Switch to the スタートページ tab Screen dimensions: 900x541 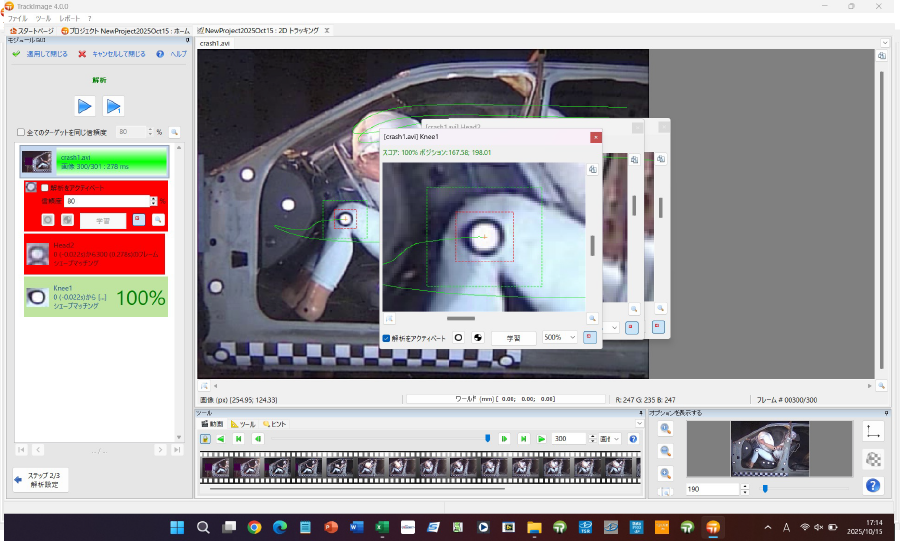coord(32,31)
